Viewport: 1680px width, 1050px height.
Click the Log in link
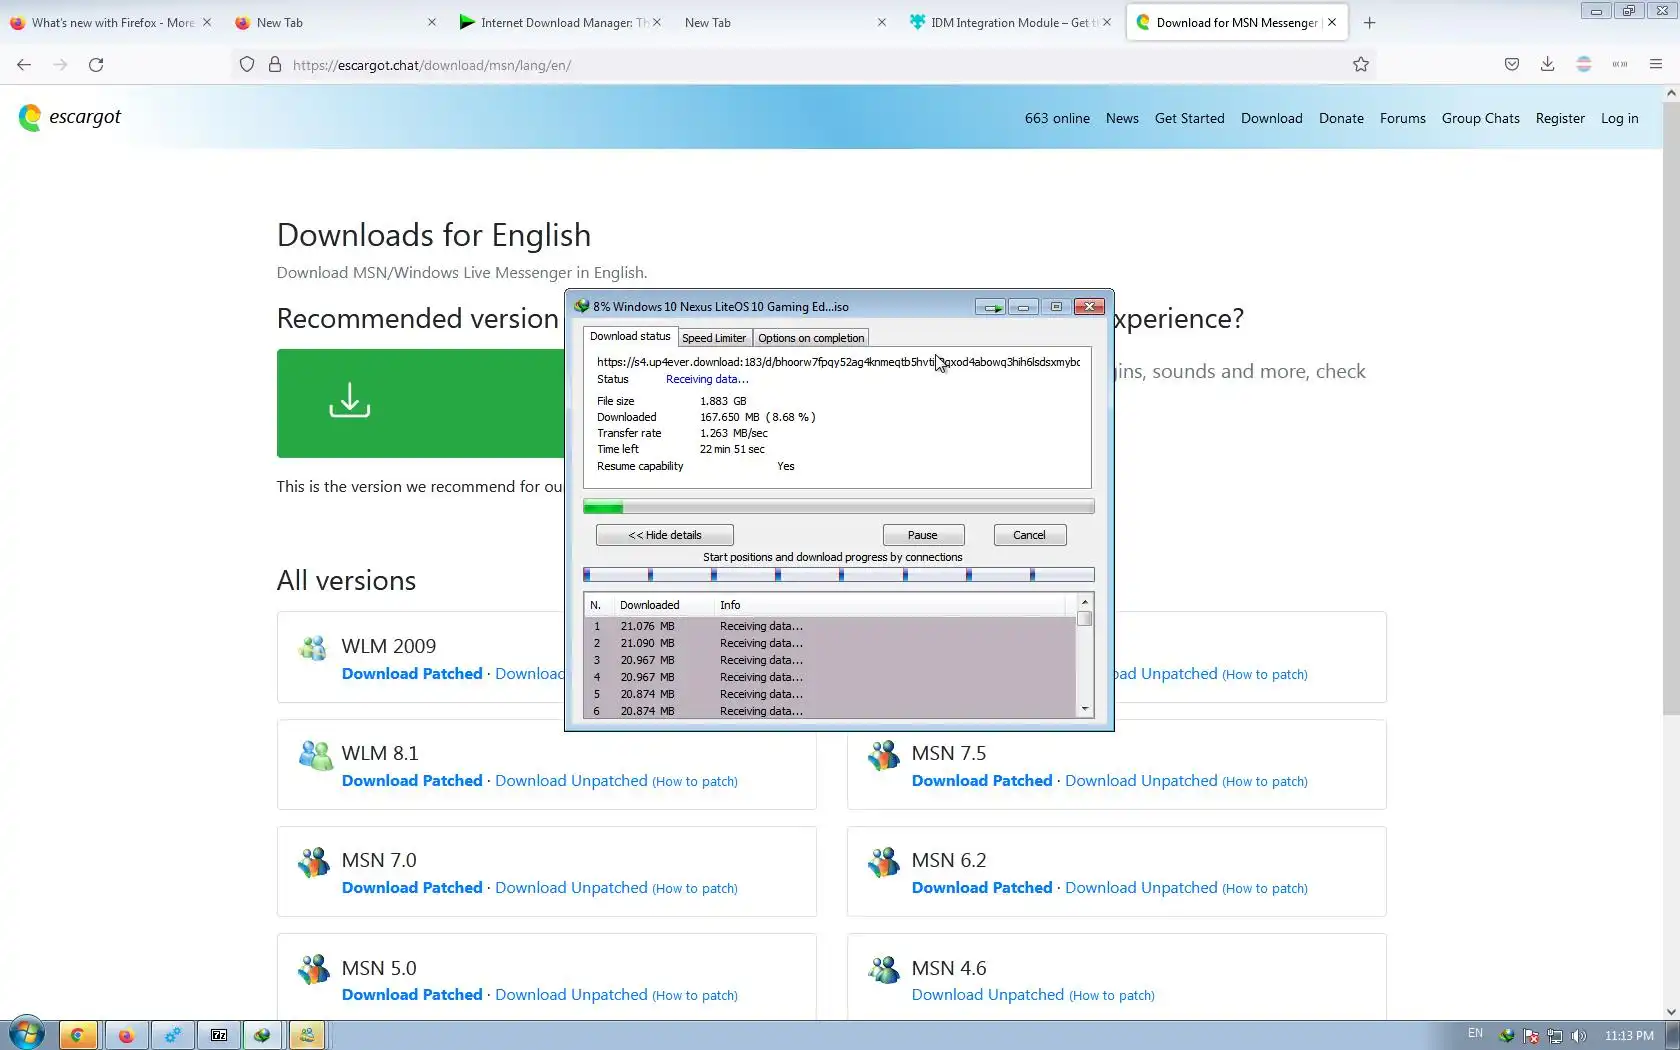tap(1620, 118)
